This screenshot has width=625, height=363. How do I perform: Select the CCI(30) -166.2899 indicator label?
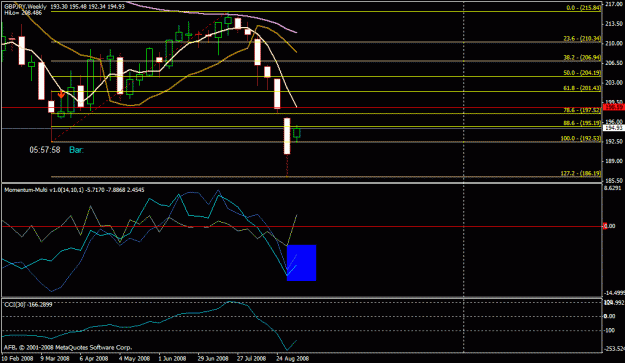[28, 305]
